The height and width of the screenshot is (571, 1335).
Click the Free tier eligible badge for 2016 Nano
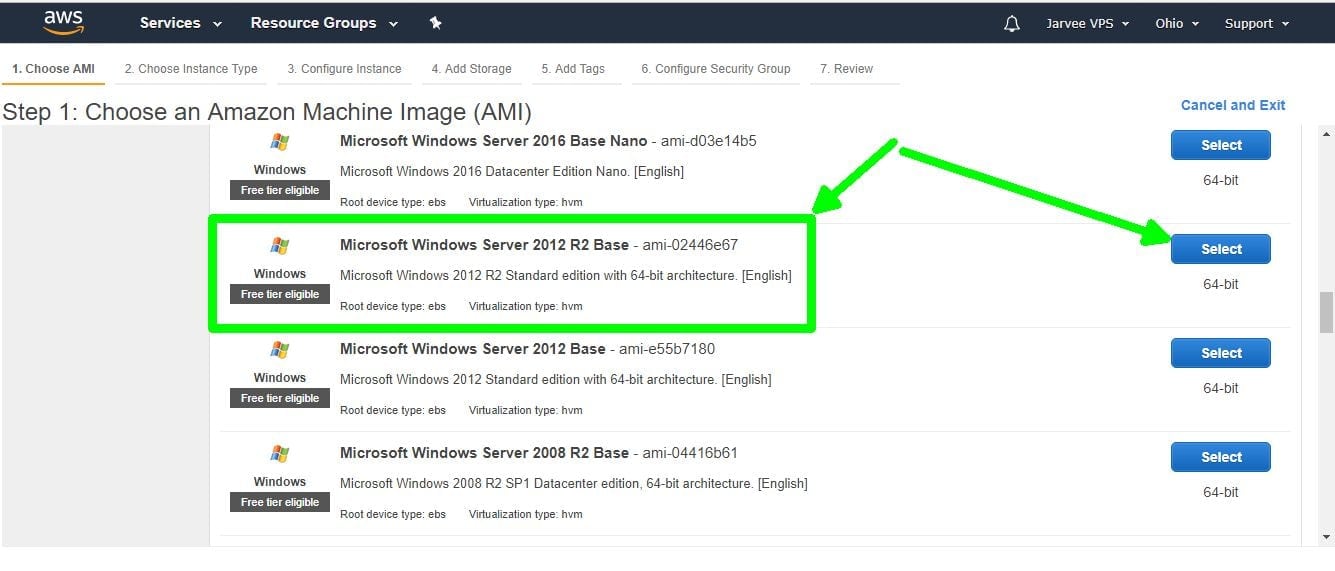tap(280, 190)
